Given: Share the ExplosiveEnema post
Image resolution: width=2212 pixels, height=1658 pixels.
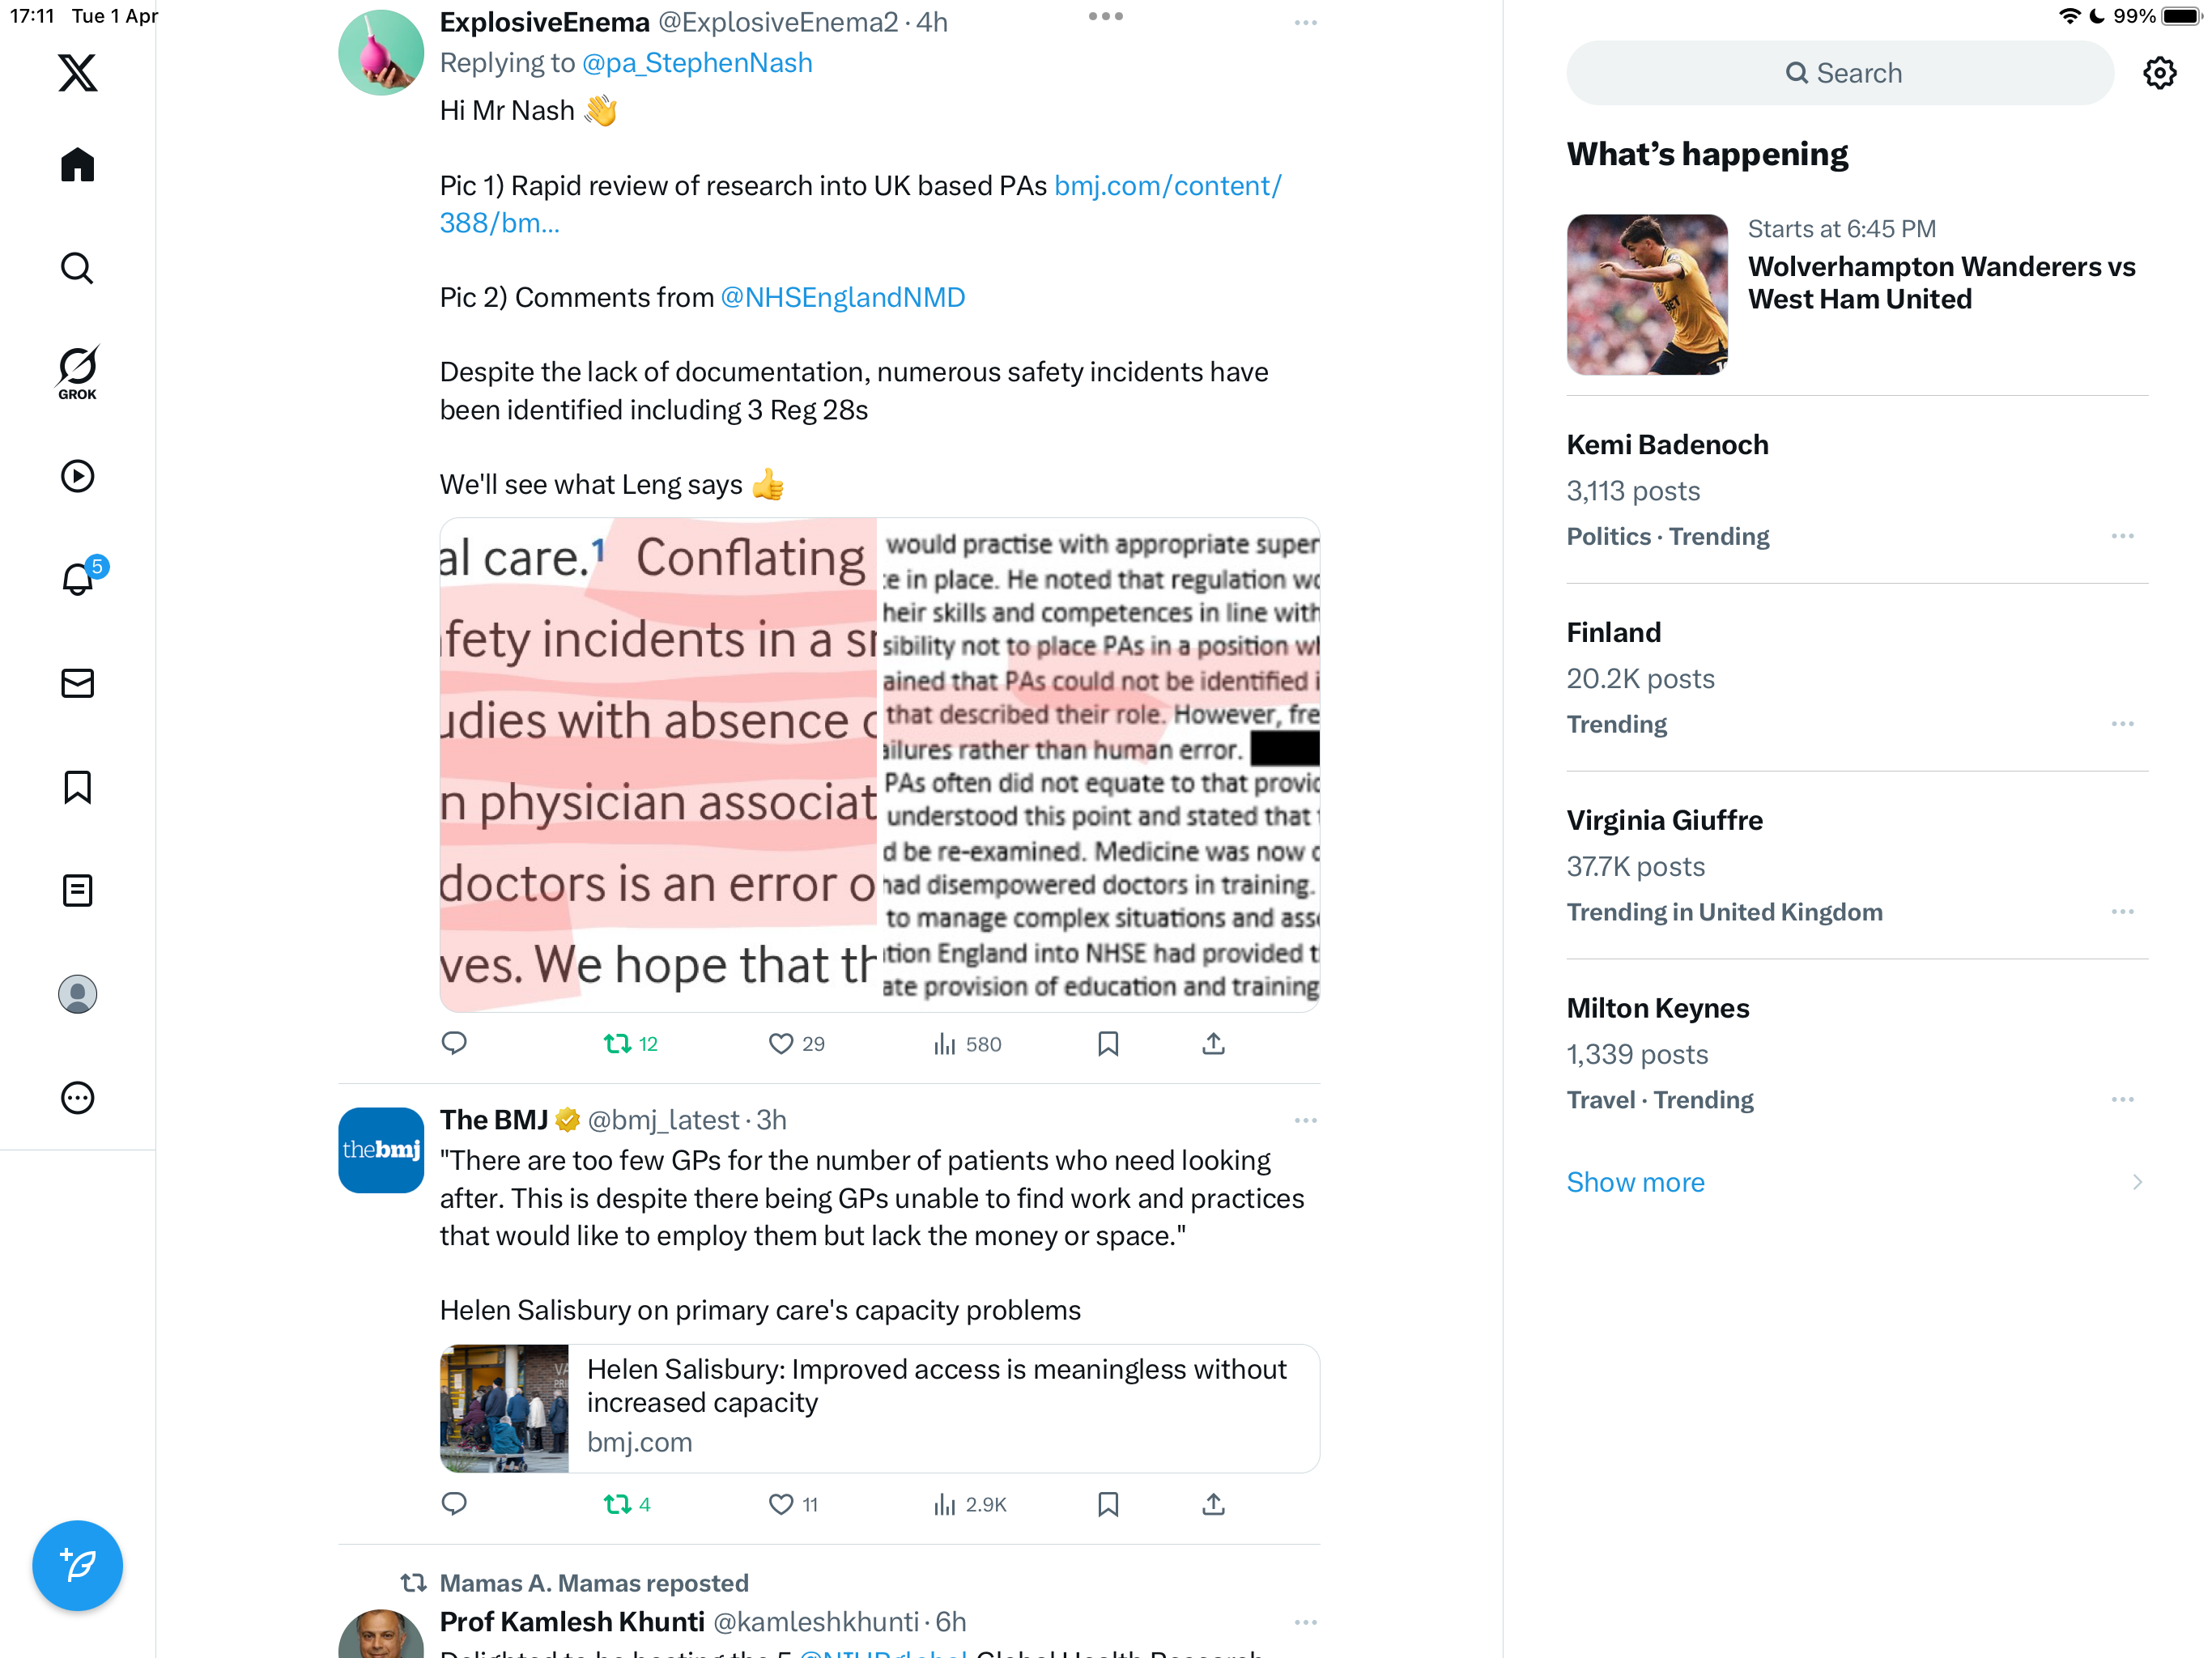Looking at the screenshot, I should click(1213, 1044).
